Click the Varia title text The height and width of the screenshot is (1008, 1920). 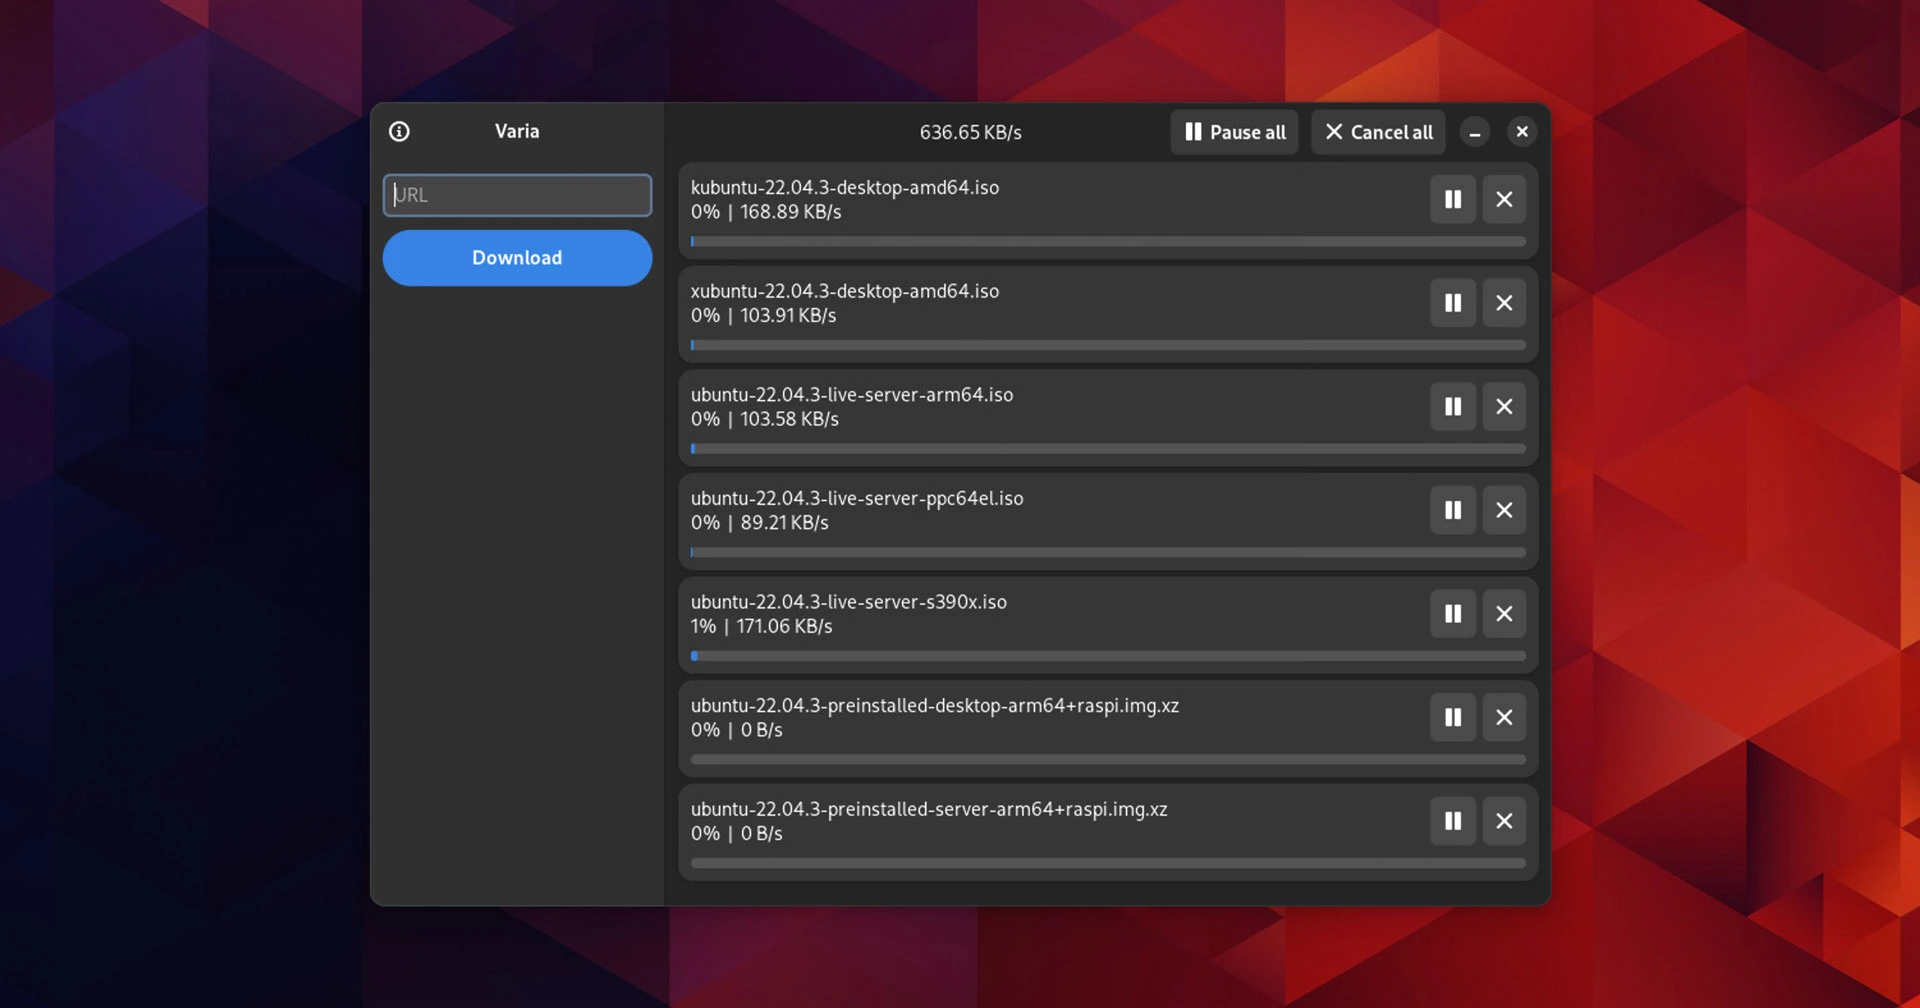tap(517, 131)
